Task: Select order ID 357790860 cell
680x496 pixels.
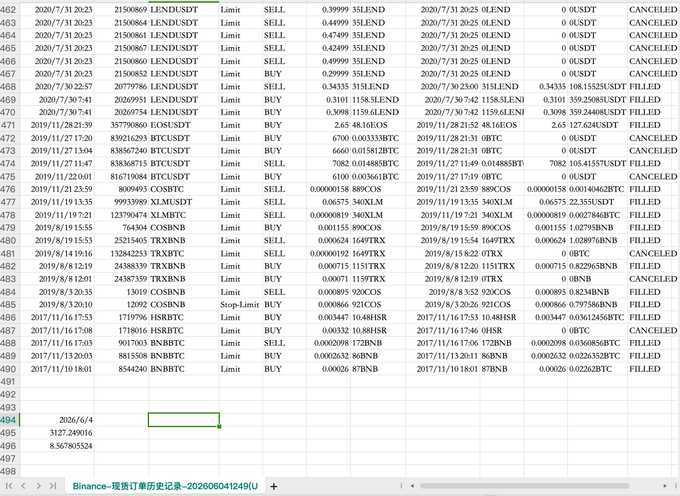Action: pos(121,125)
